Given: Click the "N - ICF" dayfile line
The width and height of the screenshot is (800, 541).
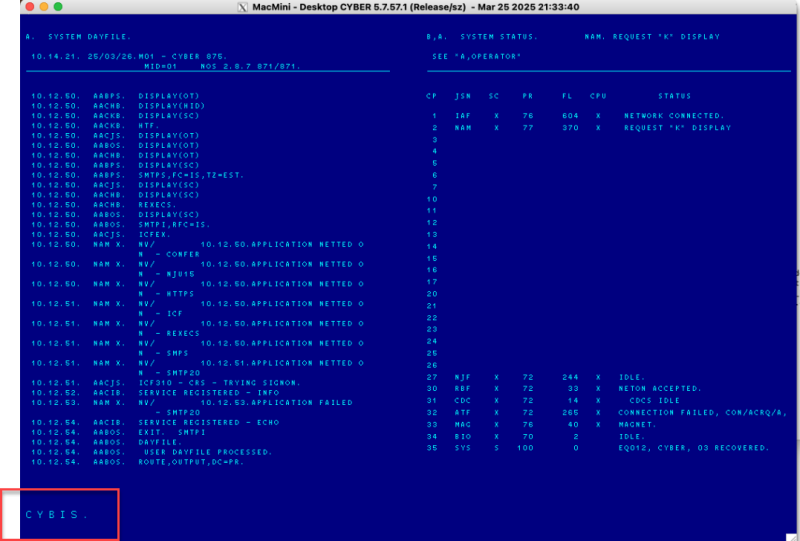Looking at the screenshot, I should [x=160, y=313].
